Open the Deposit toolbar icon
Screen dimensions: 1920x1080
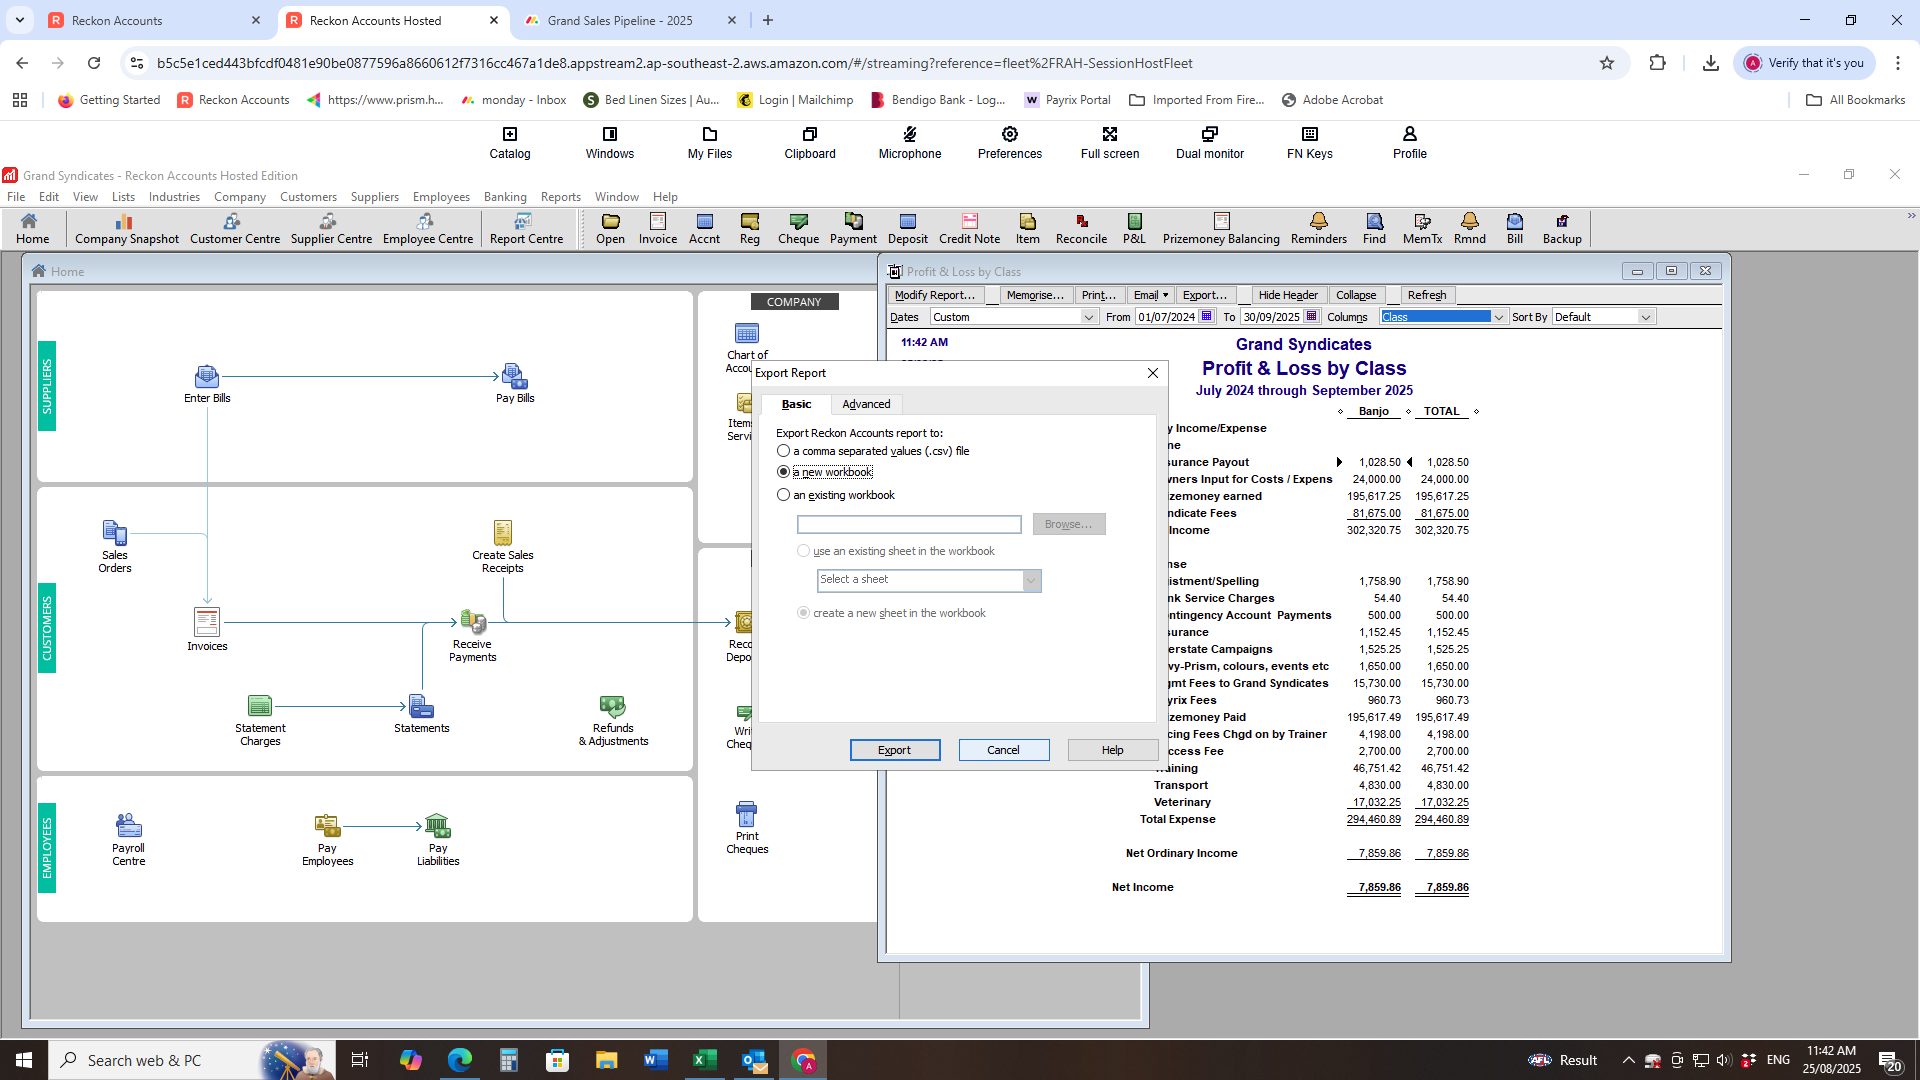click(x=907, y=228)
